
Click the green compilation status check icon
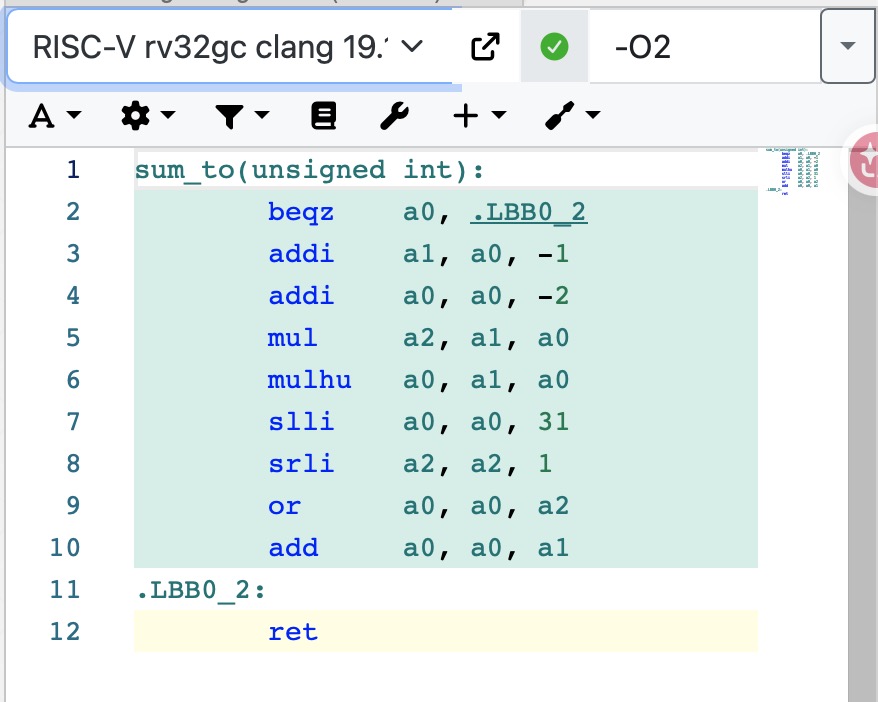point(554,46)
